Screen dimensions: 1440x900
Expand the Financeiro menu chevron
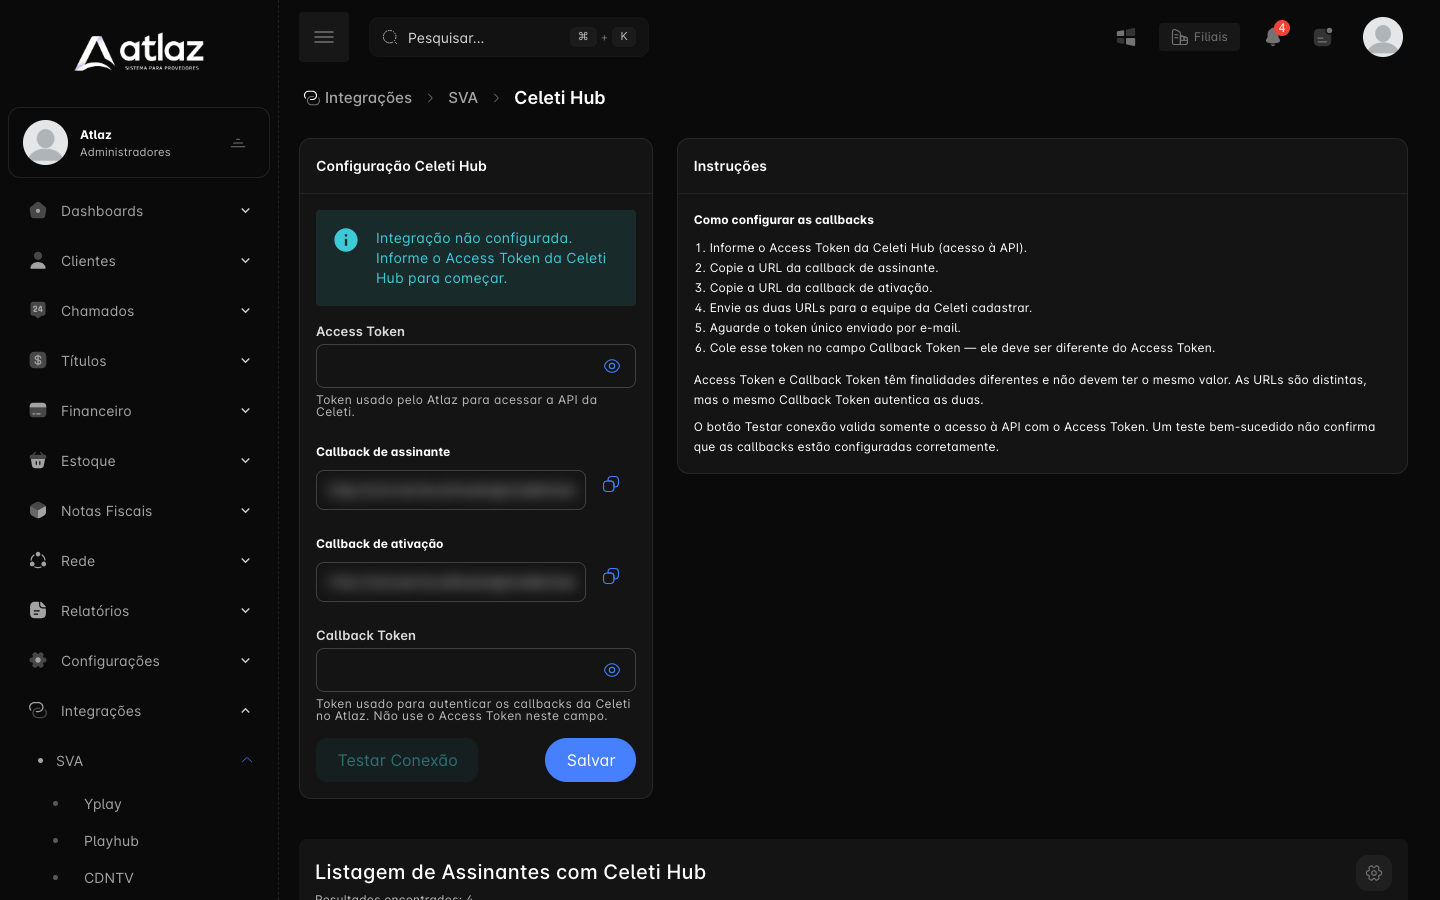(x=245, y=410)
